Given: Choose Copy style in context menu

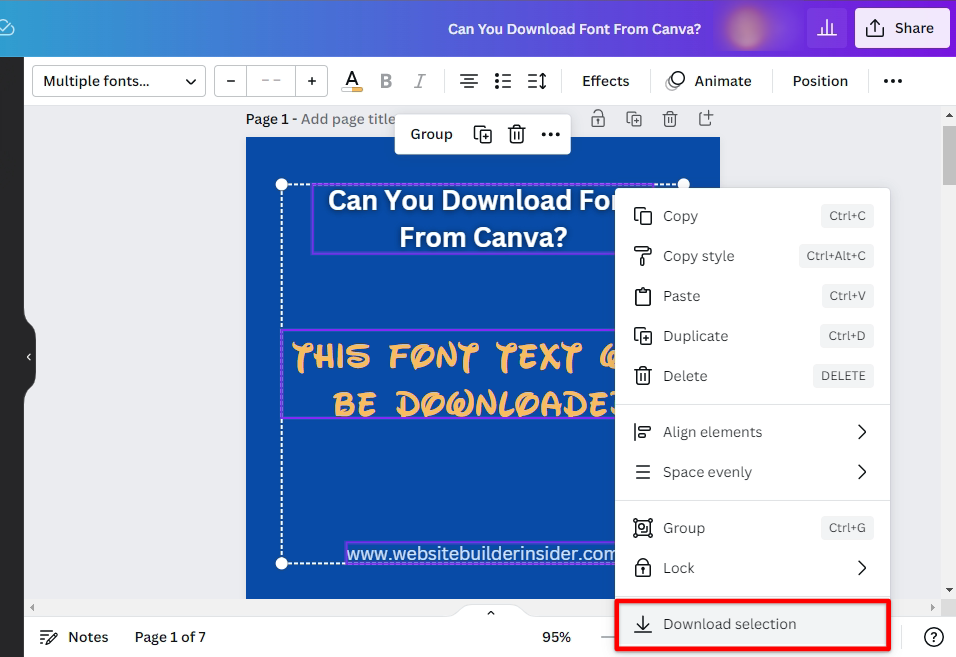Looking at the screenshot, I should tap(698, 256).
